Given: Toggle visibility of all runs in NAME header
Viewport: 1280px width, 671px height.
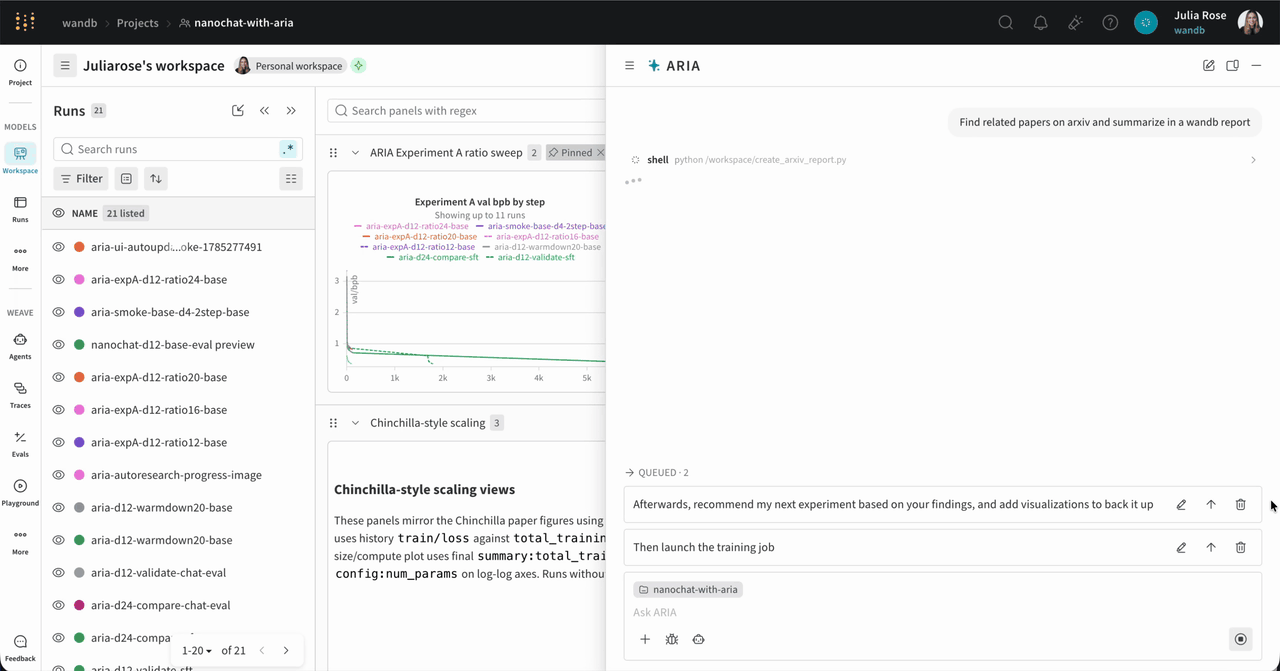Looking at the screenshot, I should click(x=59, y=213).
